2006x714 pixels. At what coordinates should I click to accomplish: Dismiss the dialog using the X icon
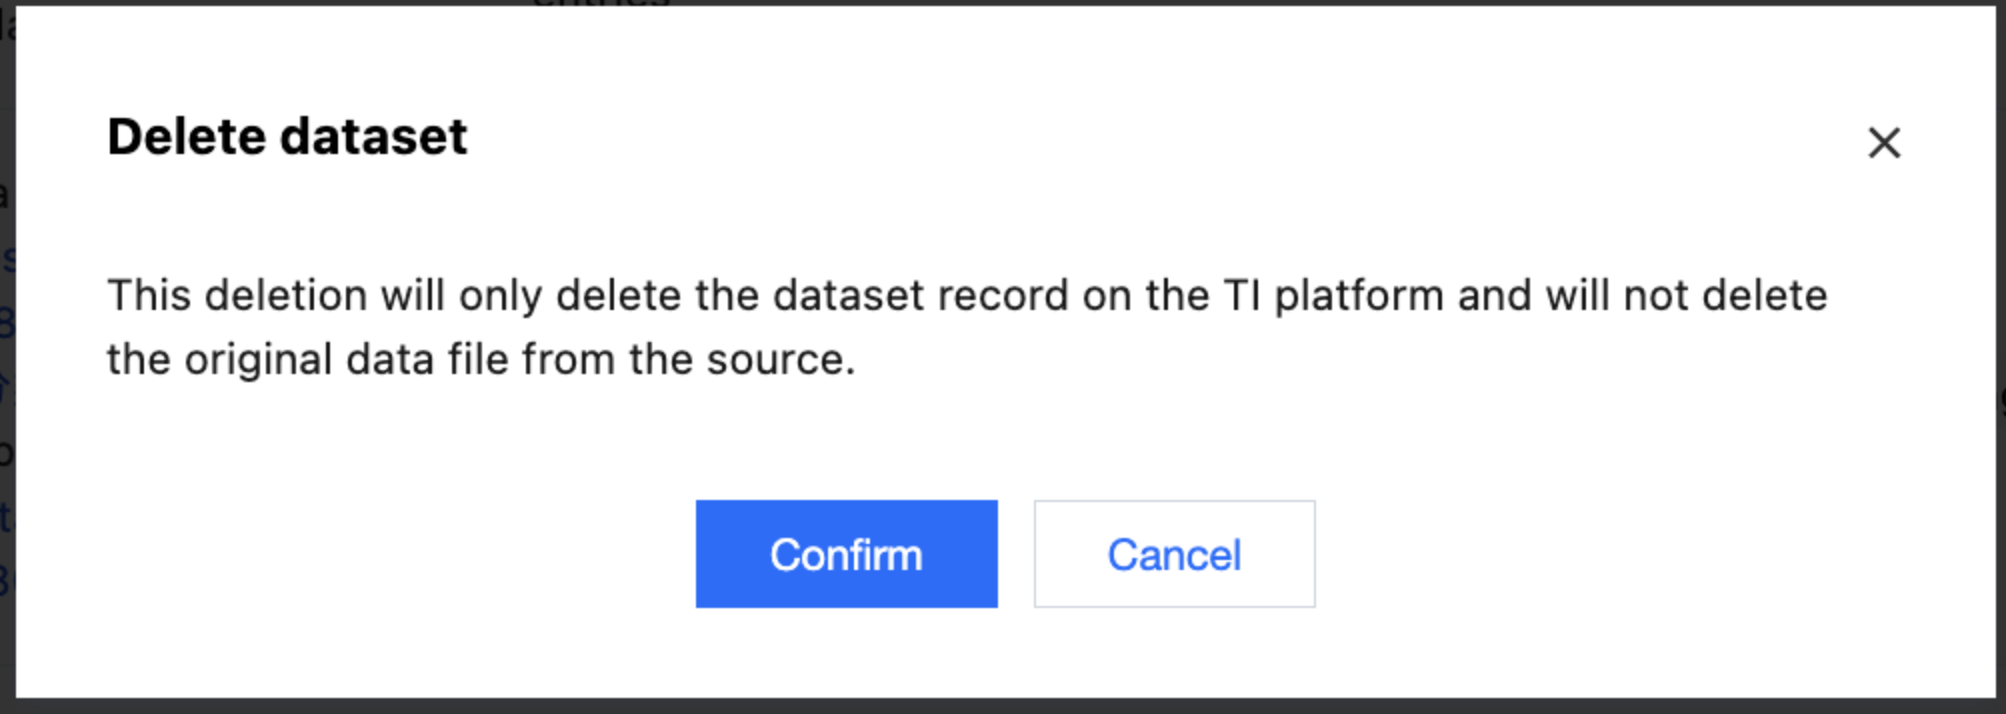pyautogui.click(x=1884, y=143)
